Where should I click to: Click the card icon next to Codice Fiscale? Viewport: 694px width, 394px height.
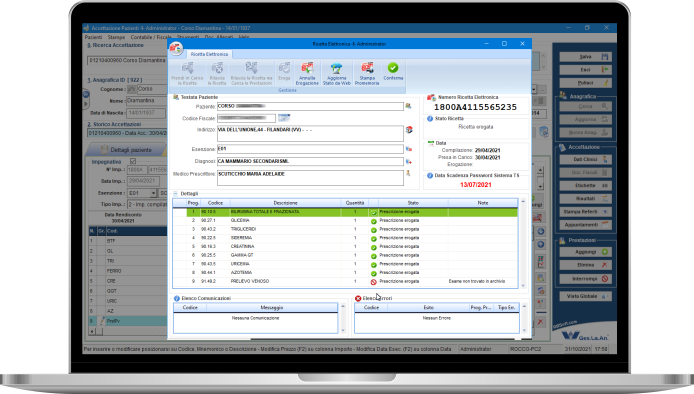[284, 118]
